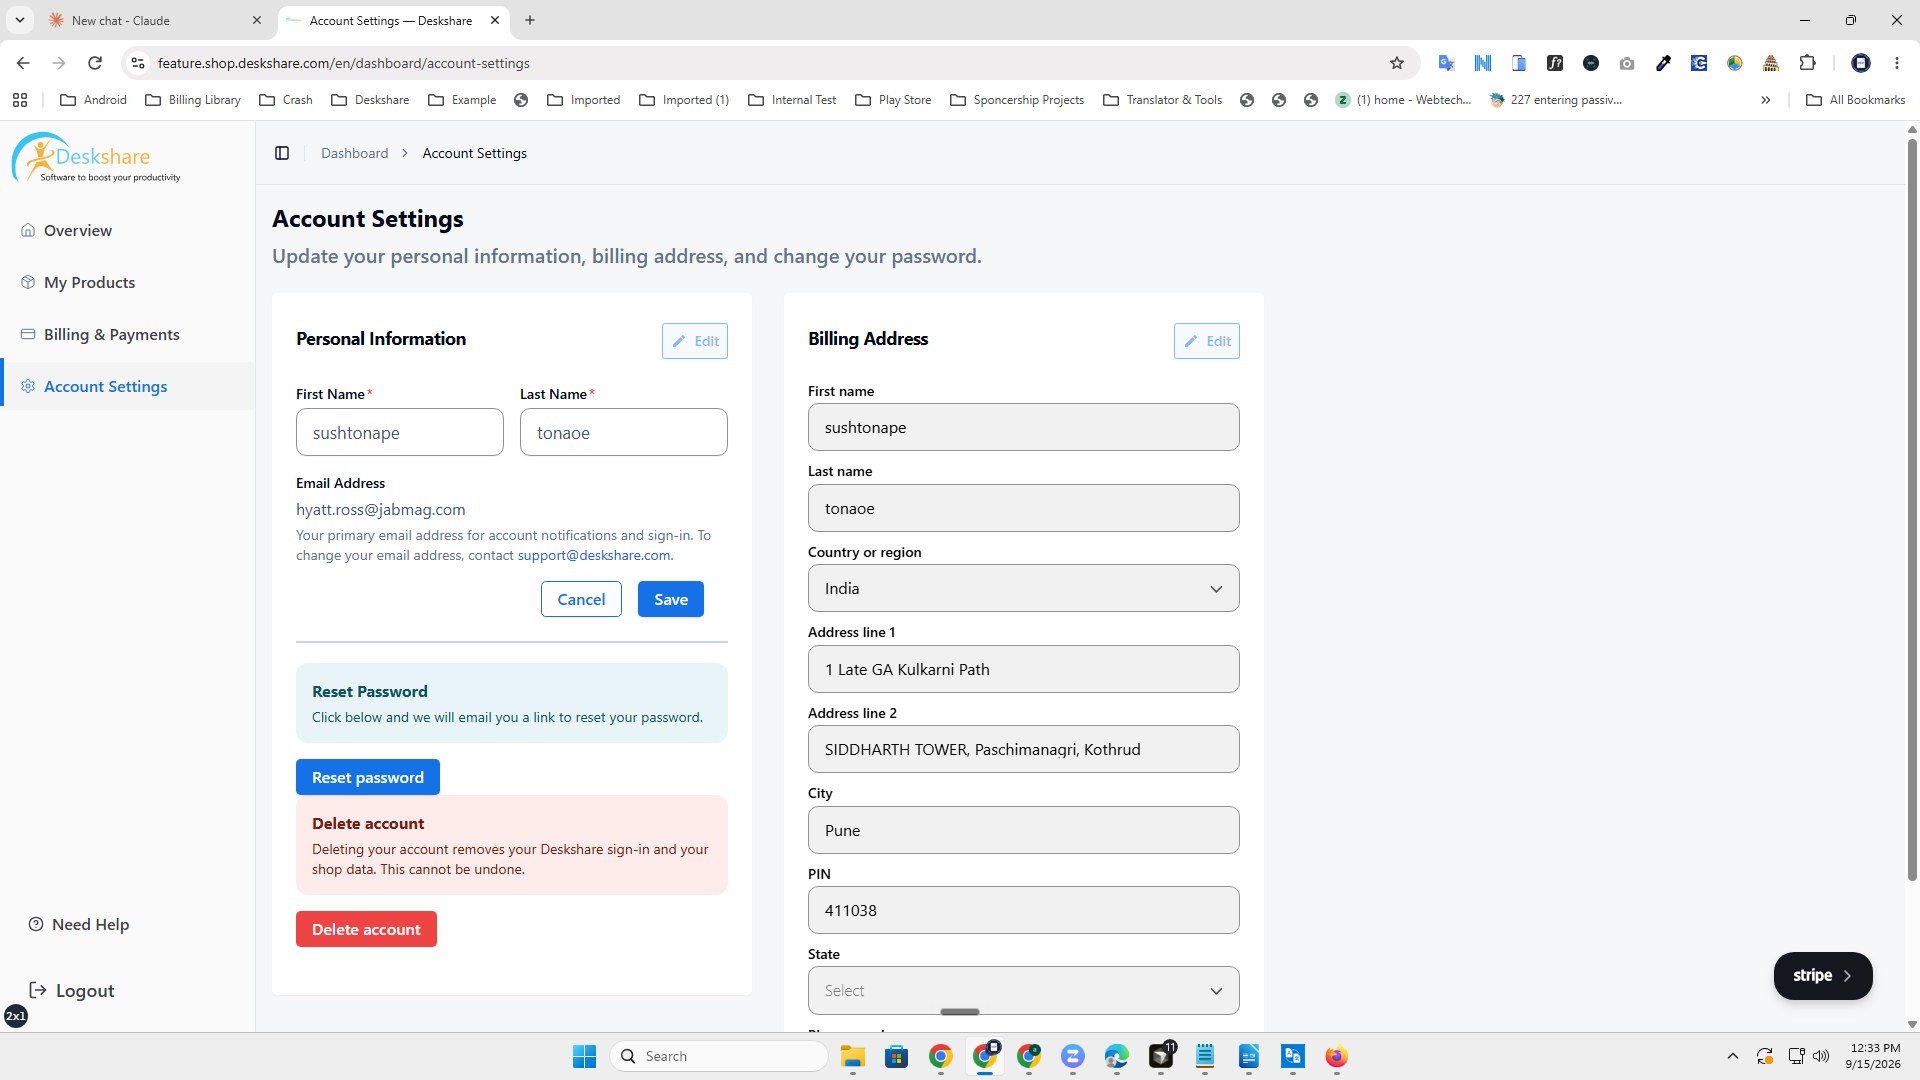Open Need Help in sidebar
1920x1080 pixels.
pos(79,924)
